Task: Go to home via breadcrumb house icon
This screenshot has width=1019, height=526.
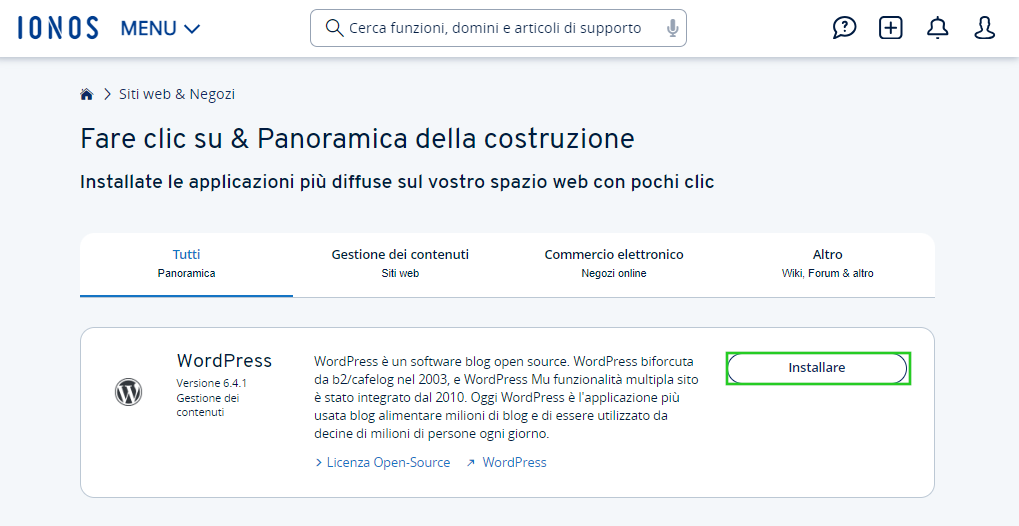Action: [x=86, y=94]
